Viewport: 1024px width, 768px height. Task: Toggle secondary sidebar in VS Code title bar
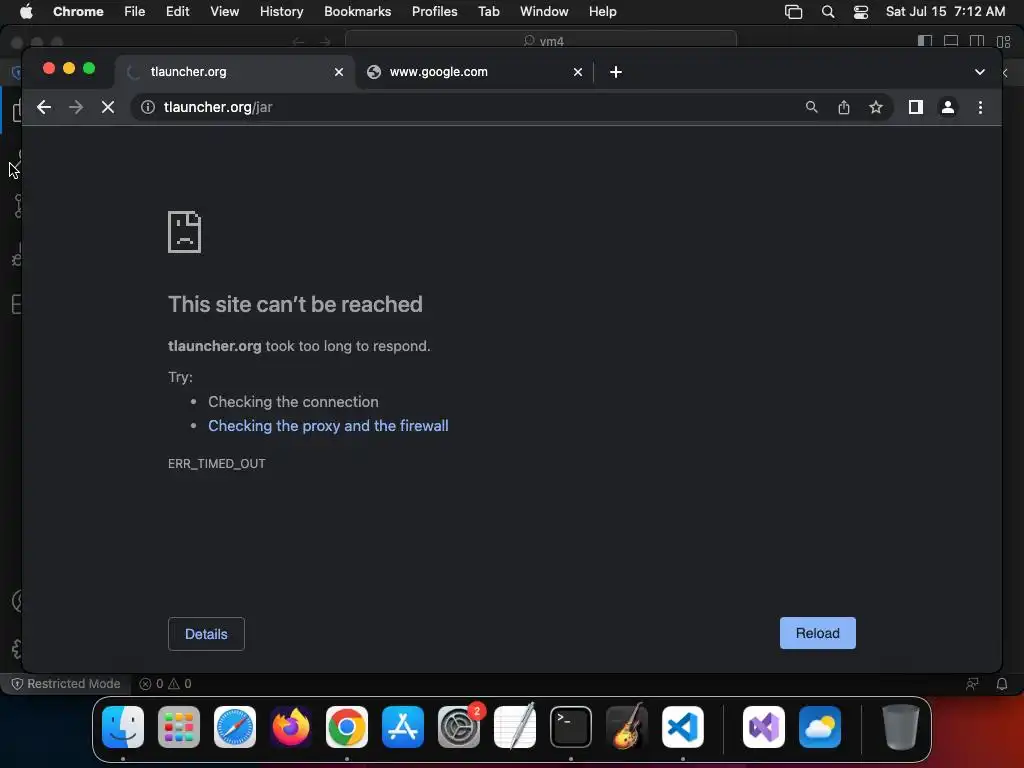pos(977,41)
